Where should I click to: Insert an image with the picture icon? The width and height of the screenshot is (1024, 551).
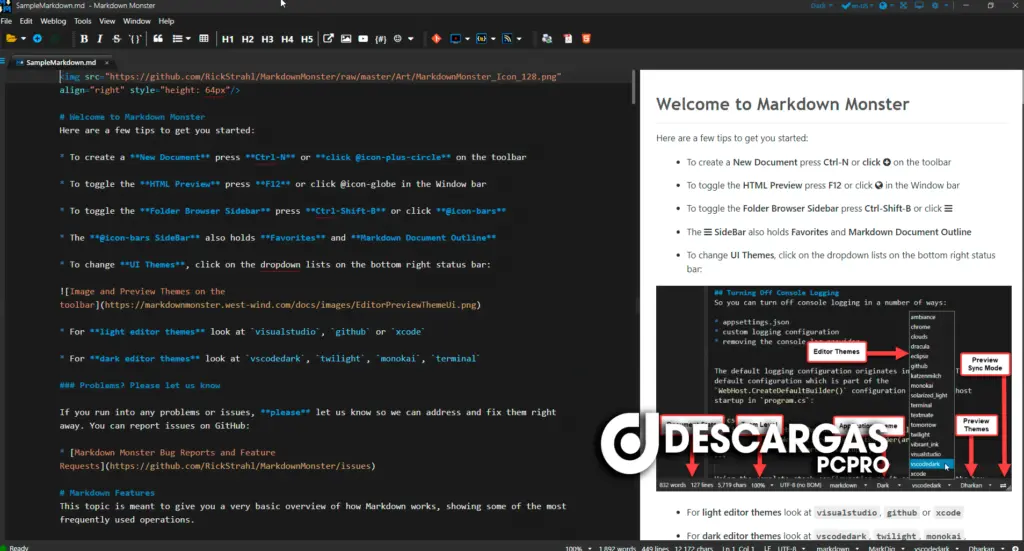coord(346,39)
